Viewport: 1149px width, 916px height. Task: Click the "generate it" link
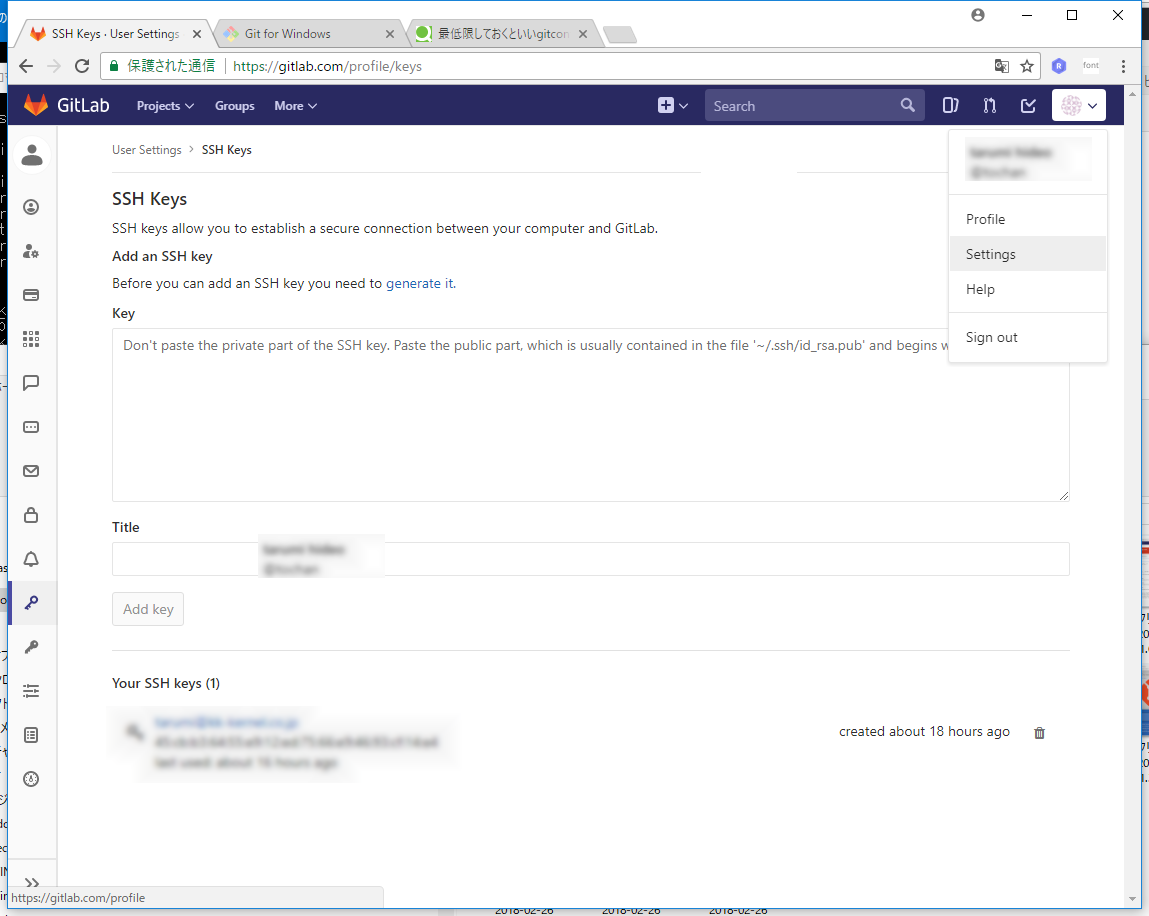(420, 284)
